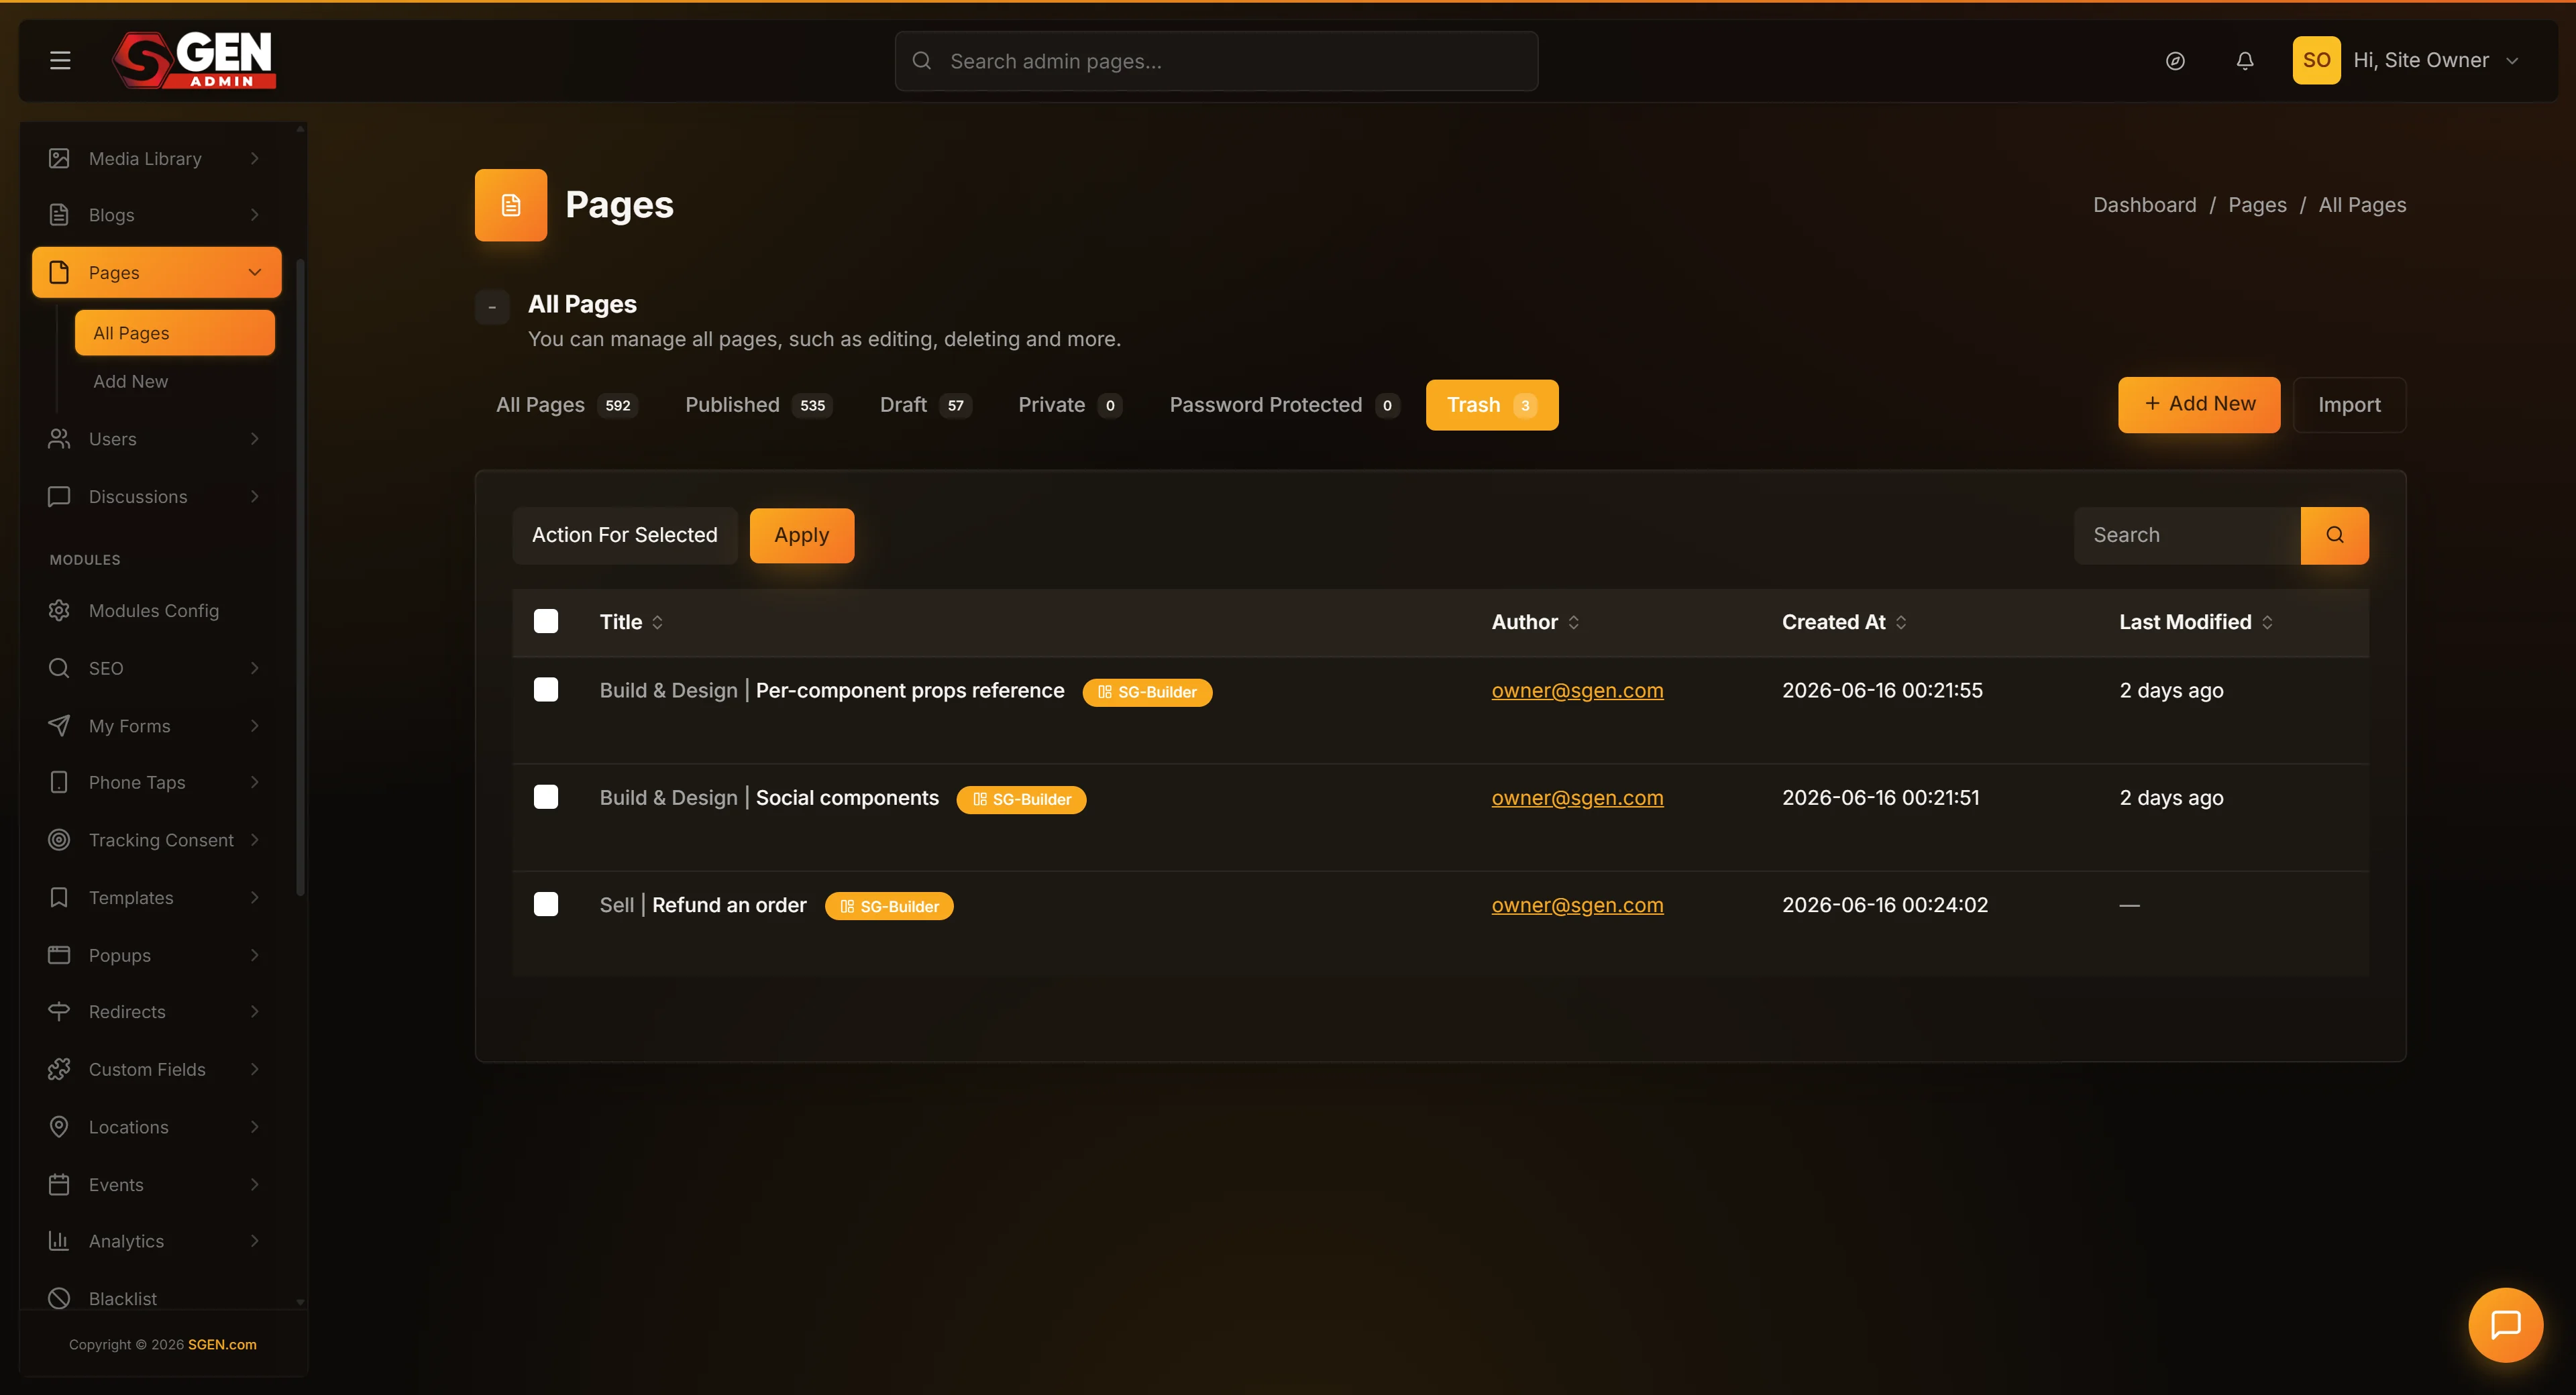Open Add New in sidebar submenu
2576x1395 pixels.
(x=130, y=381)
